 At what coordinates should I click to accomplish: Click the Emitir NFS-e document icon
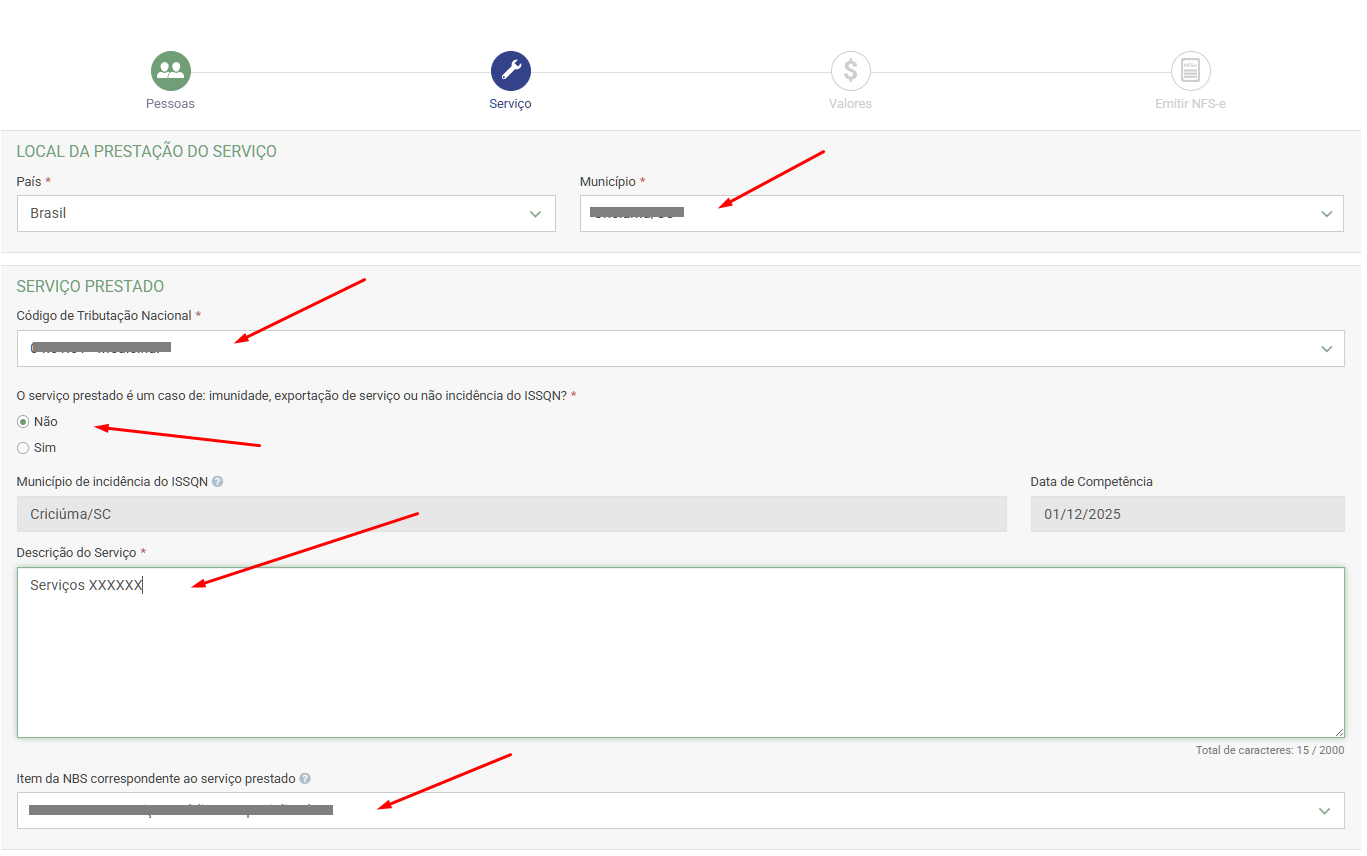click(x=1190, y=71)
